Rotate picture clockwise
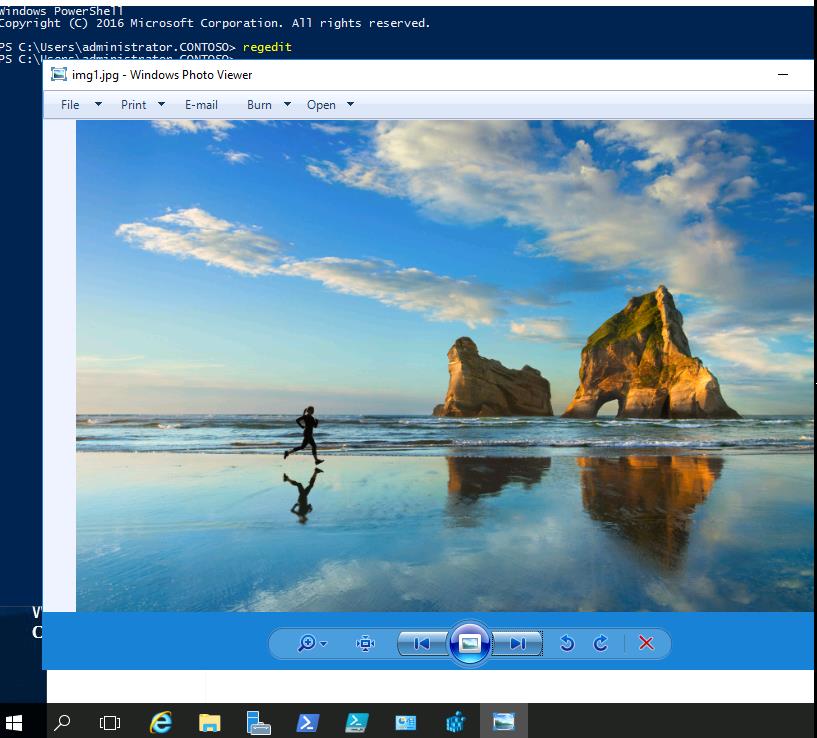 tap(601, 644)
